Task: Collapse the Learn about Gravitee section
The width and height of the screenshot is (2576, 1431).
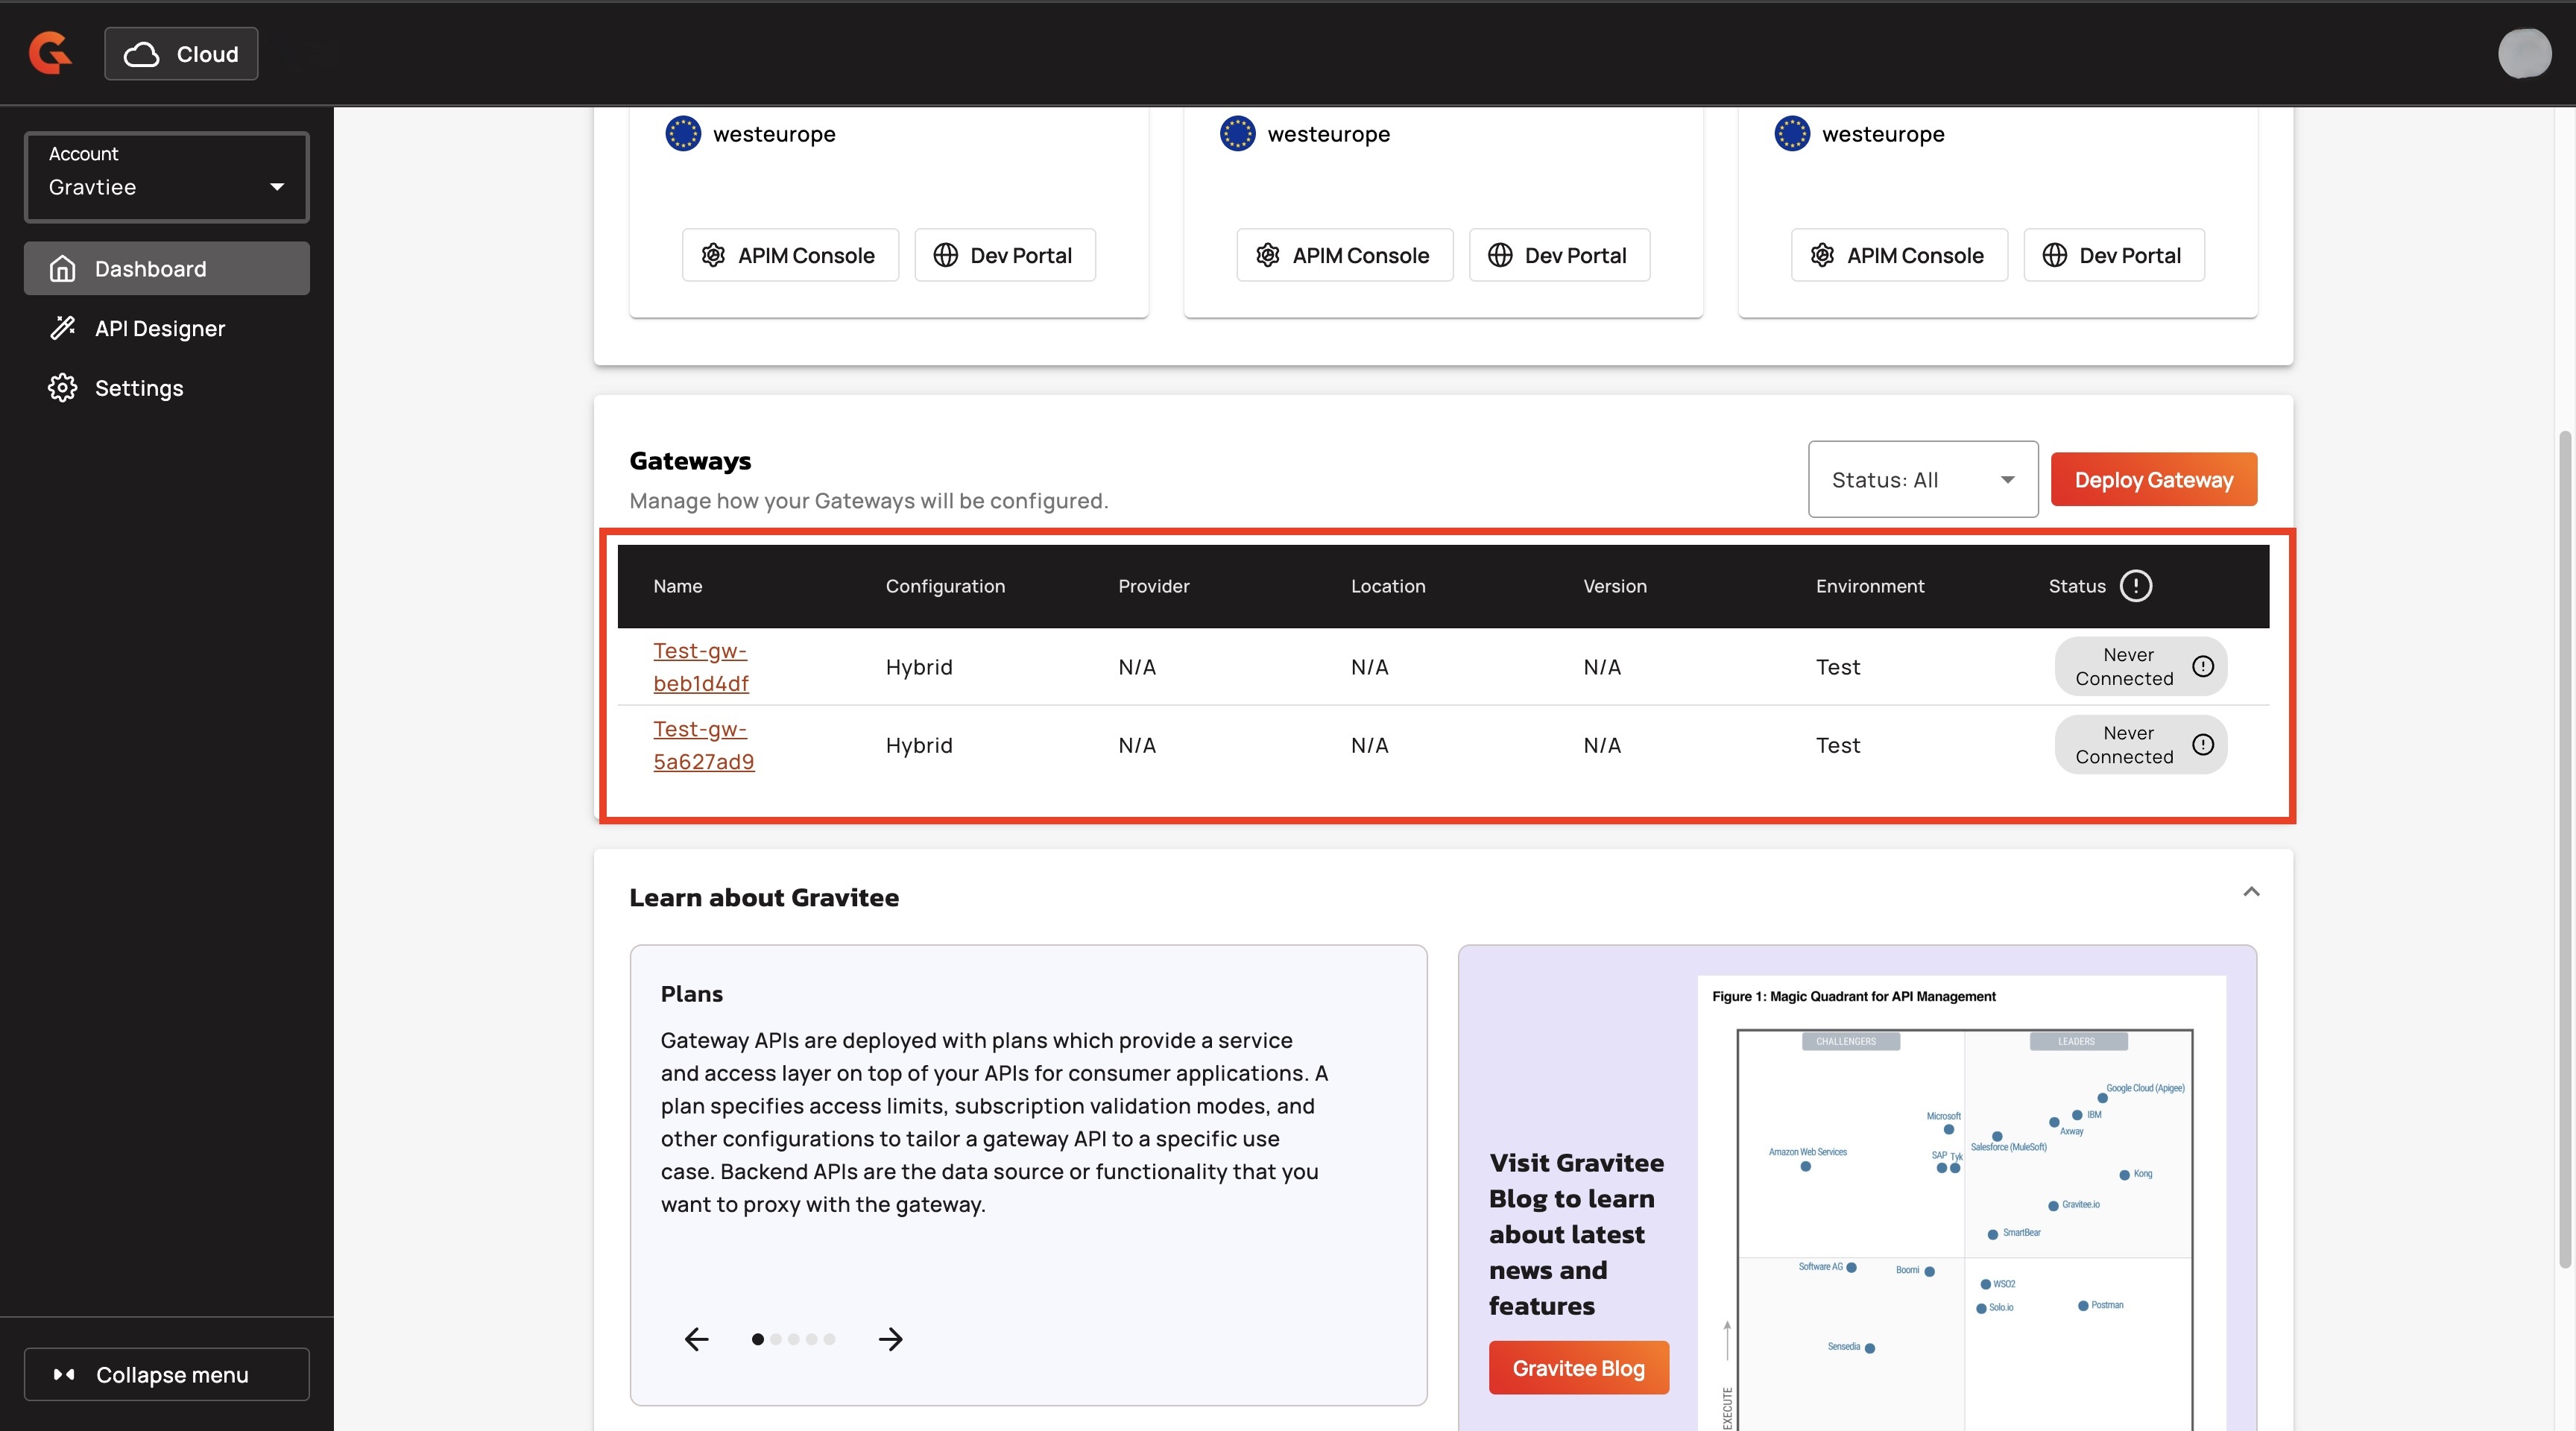Action: (x=2251, y=891)
